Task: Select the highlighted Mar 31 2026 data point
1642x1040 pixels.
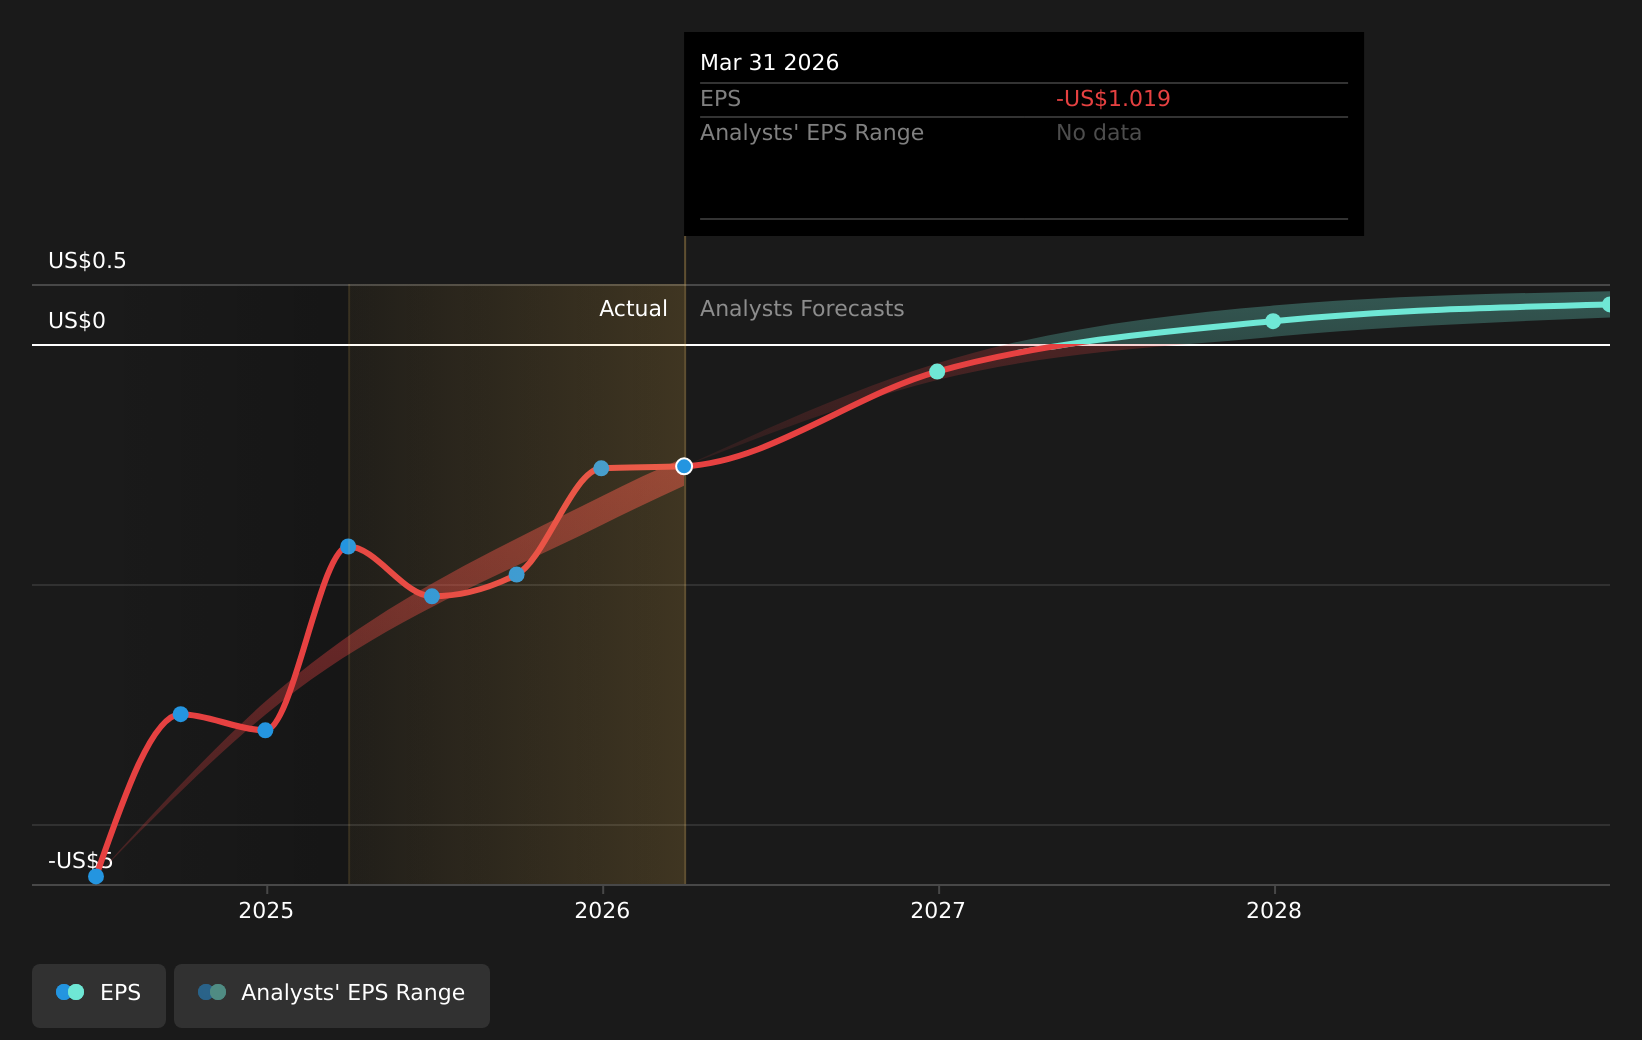Action: tap(684, 466)
